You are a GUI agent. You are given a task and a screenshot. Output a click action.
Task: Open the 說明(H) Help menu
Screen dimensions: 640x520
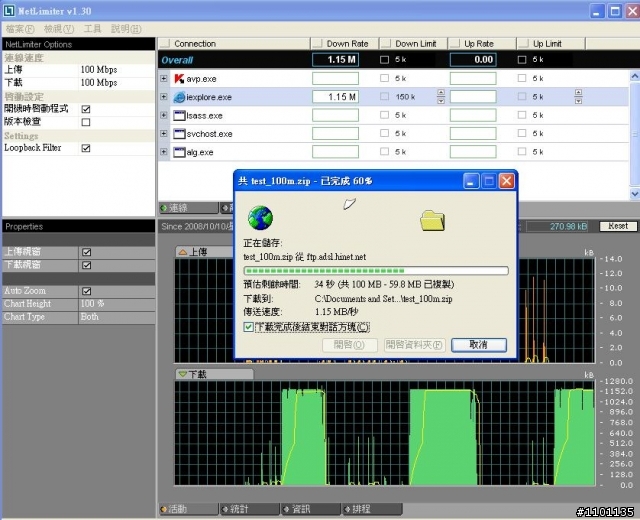(x=126, y=29)
